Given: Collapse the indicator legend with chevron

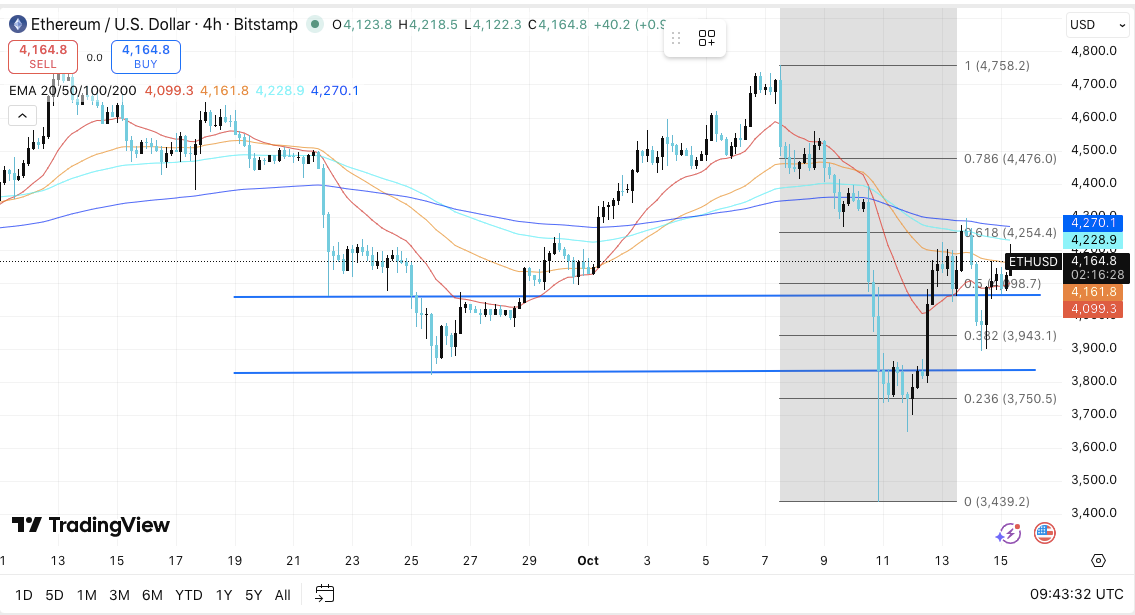Looking at the screenshot, I should [22, 116].
